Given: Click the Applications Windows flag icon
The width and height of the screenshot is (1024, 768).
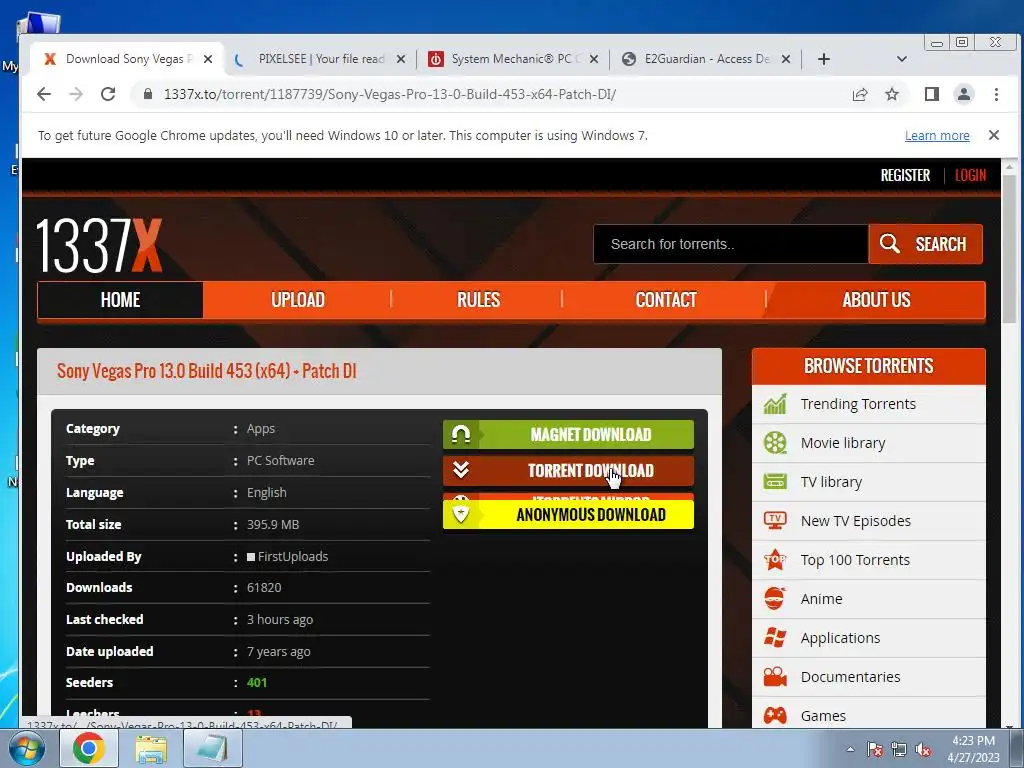Looking at the screenshot, I should point(775,638).
